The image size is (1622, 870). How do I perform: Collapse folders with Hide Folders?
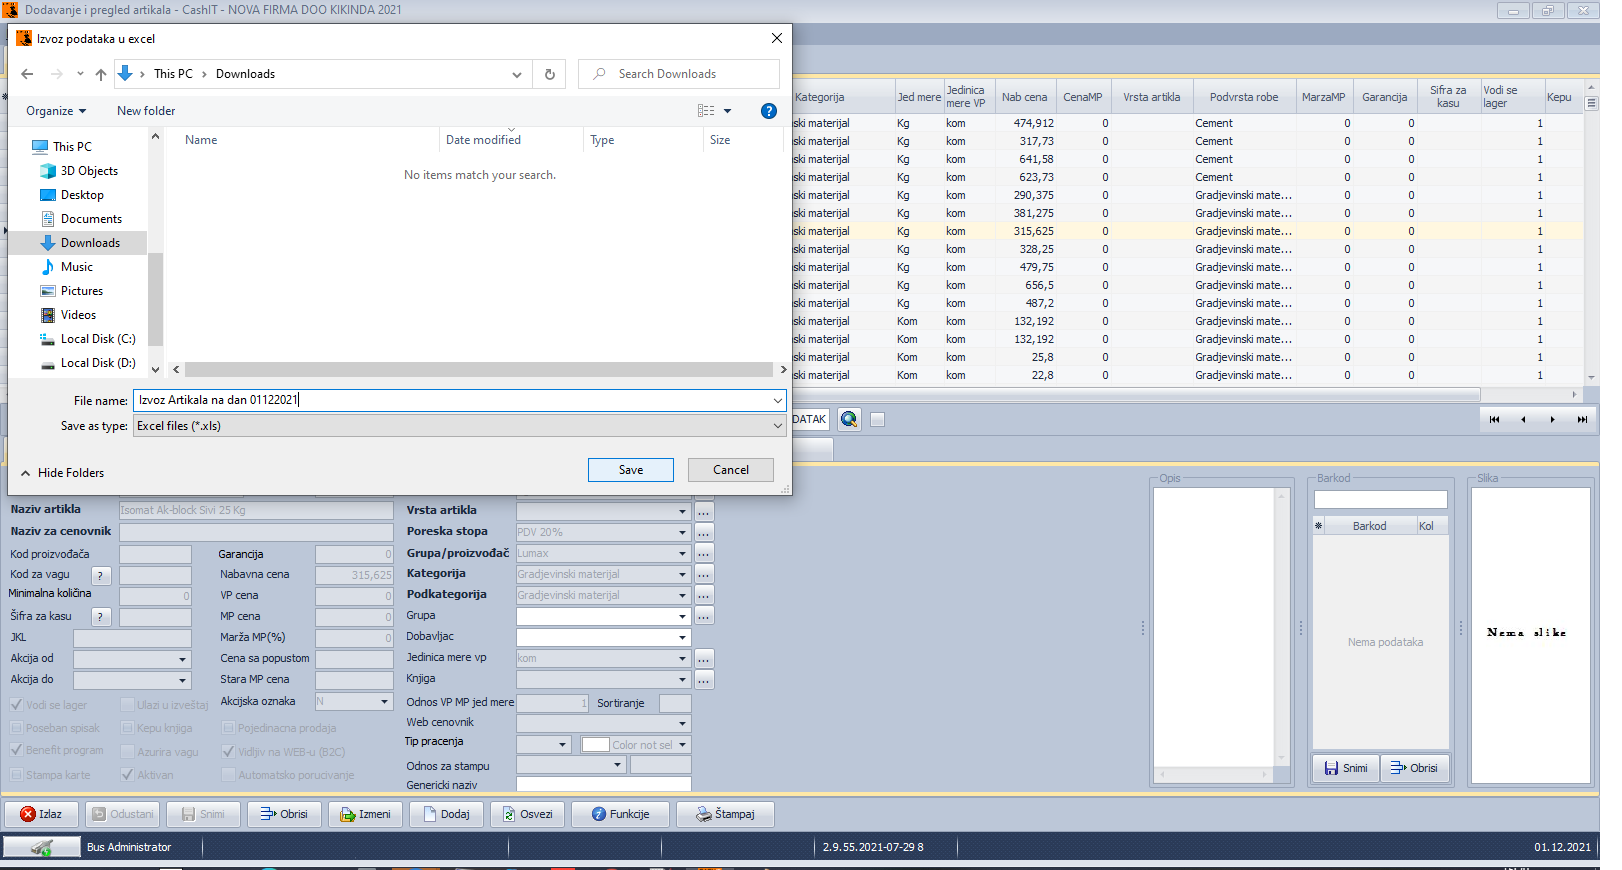62,473
